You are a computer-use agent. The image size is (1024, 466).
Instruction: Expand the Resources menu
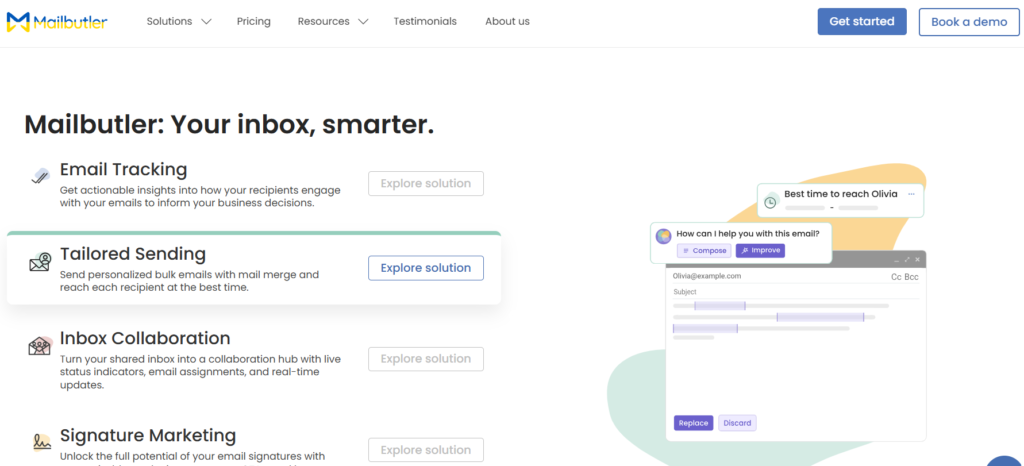[x=333, y=22]
